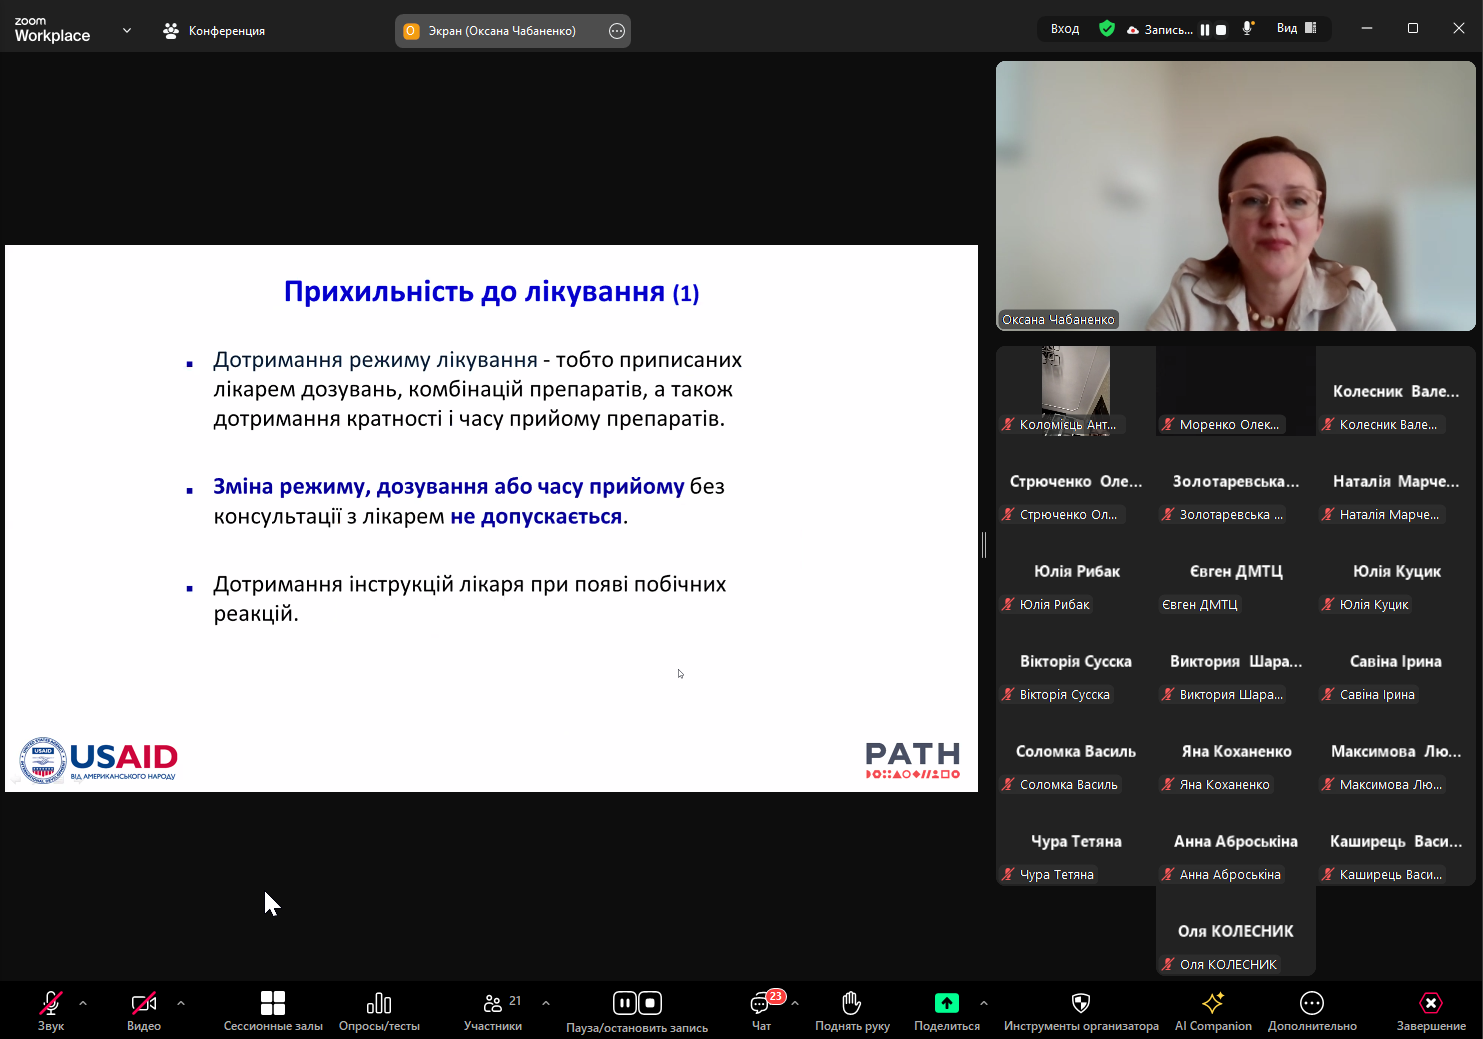Pause the recording in the bottom toolbar
This screenshot has width=1483, height=1039.
(x=625, y=1003)
